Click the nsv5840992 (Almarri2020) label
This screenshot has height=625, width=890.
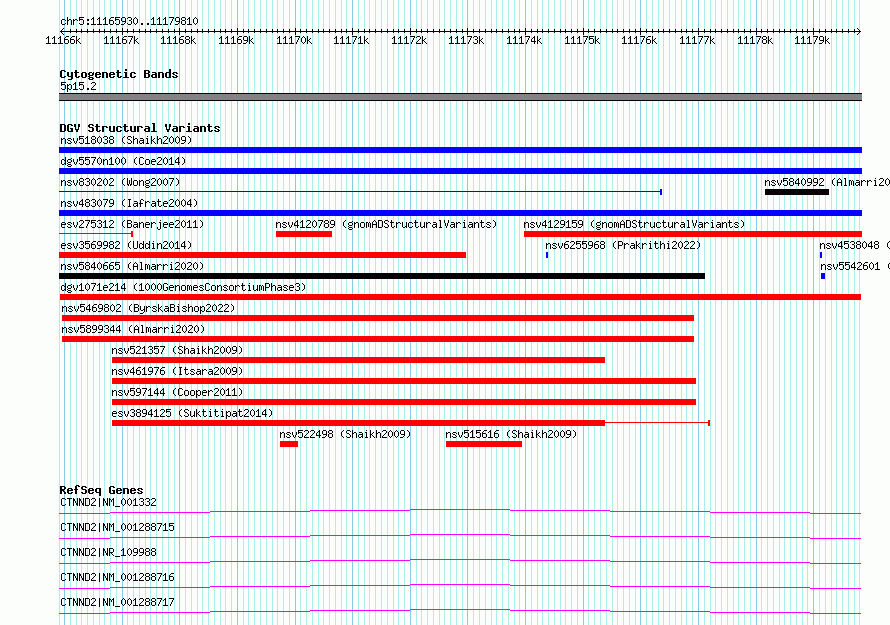(x=827, y=182)
